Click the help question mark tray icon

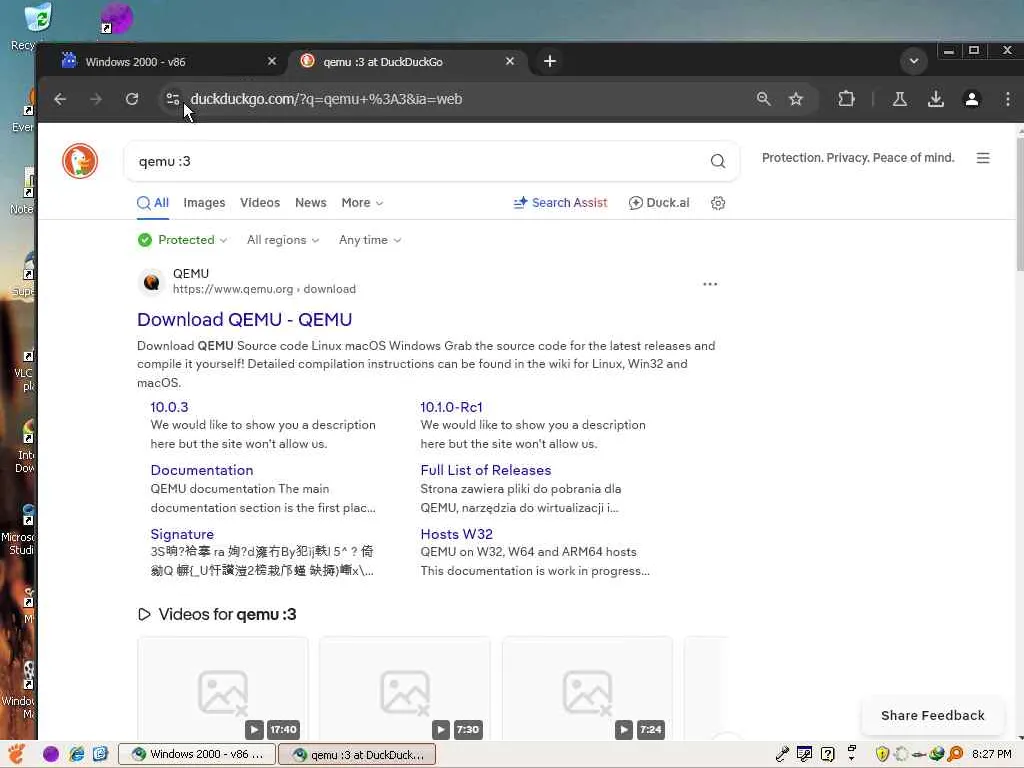click(x=827, y=754)
